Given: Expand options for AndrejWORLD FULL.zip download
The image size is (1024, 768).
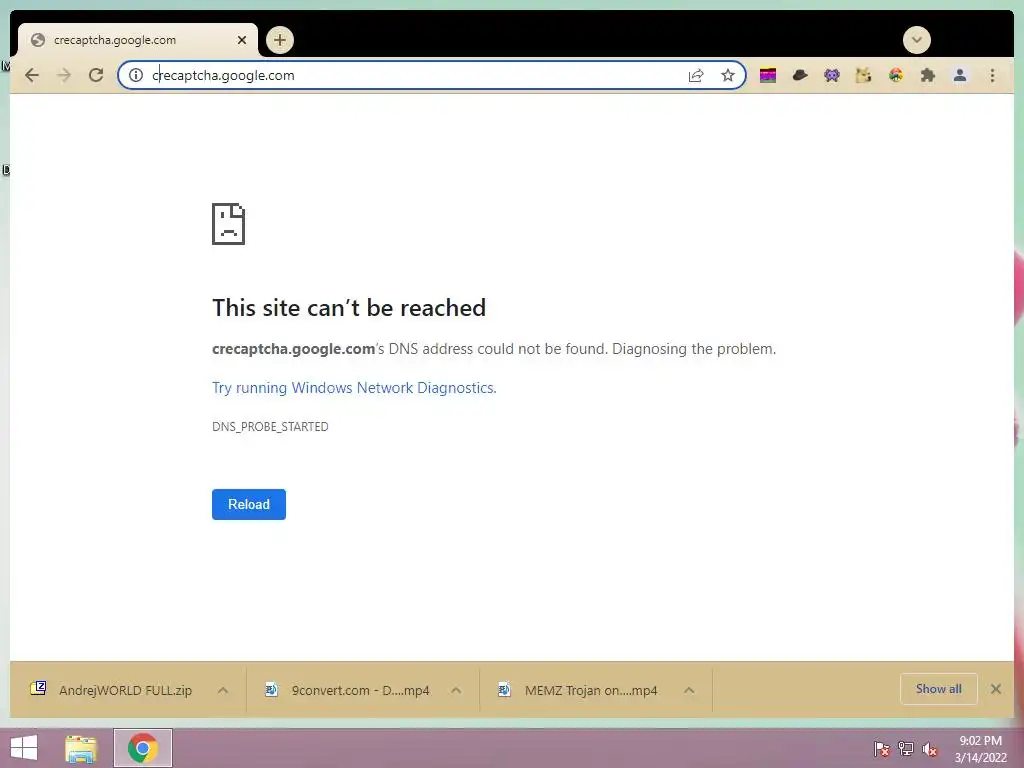Looking at the screenshot, I should [x=223, y=690].
